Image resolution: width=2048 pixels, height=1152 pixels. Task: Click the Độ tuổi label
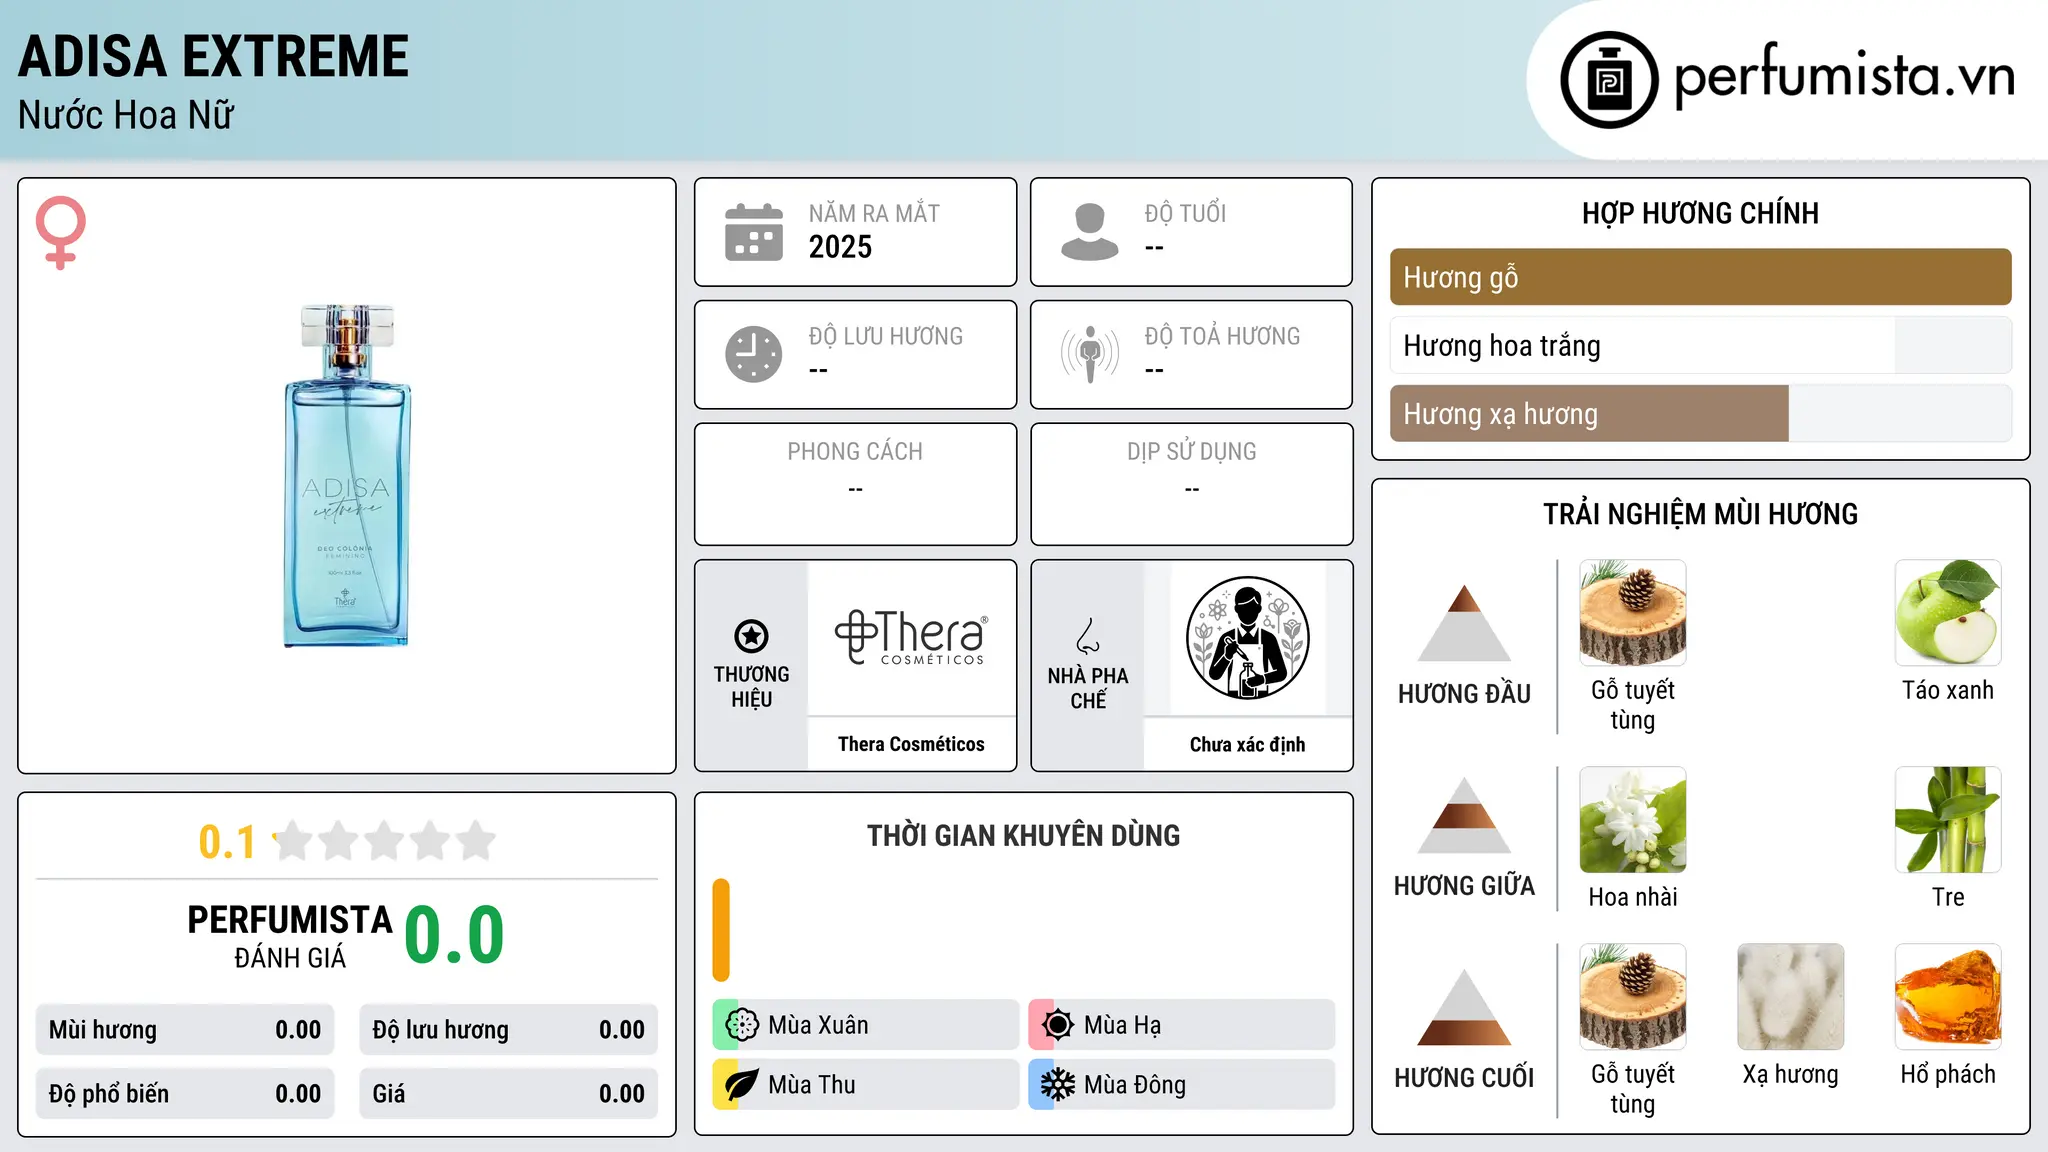click(1185, 213)
